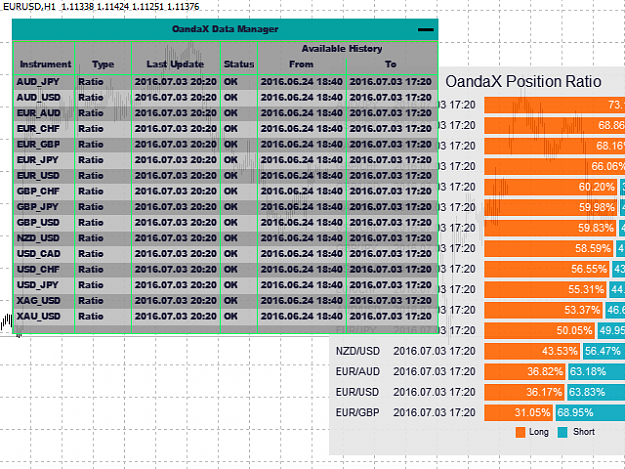The height and width of the screenshot is (469, 625).
Task: Select the Last Update column header
Action: (175, 64)
